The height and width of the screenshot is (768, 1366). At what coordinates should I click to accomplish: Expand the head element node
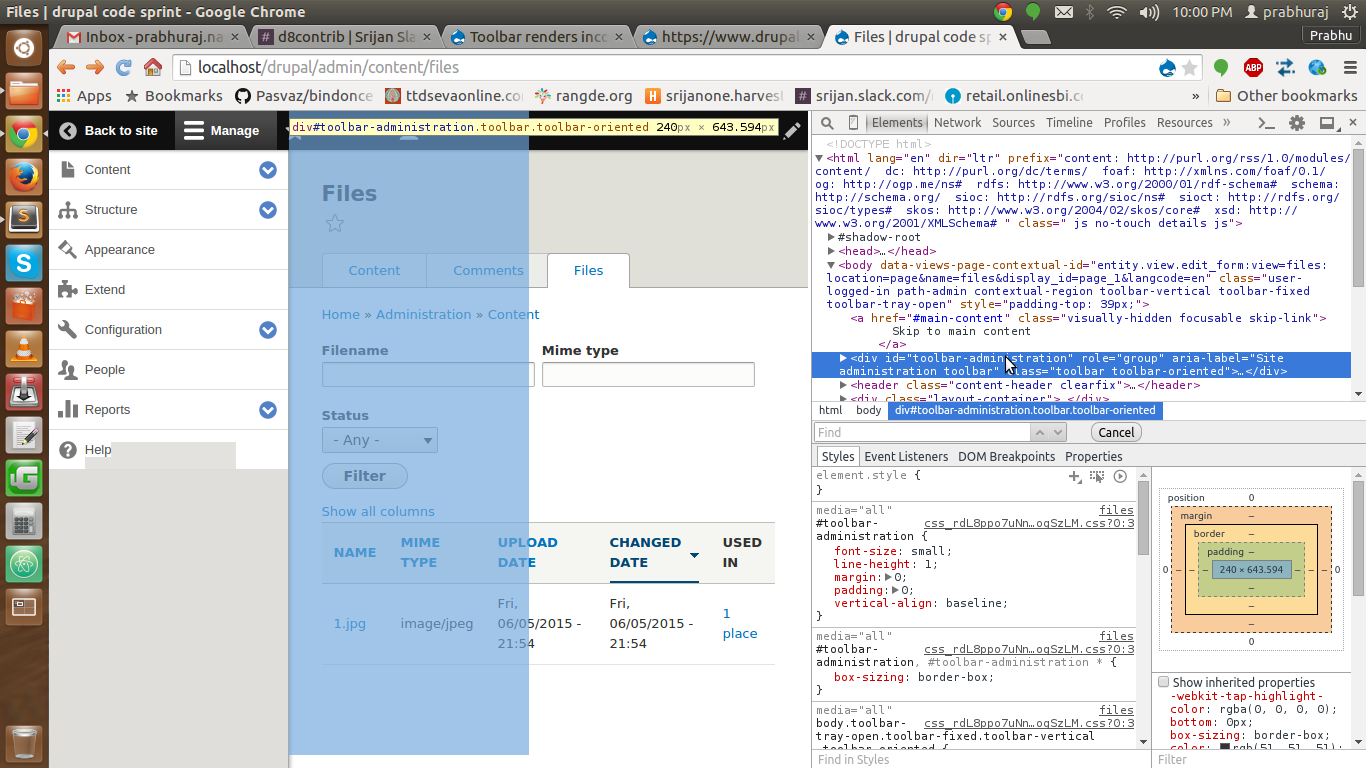pyautogui.click(x=832, y=251)
